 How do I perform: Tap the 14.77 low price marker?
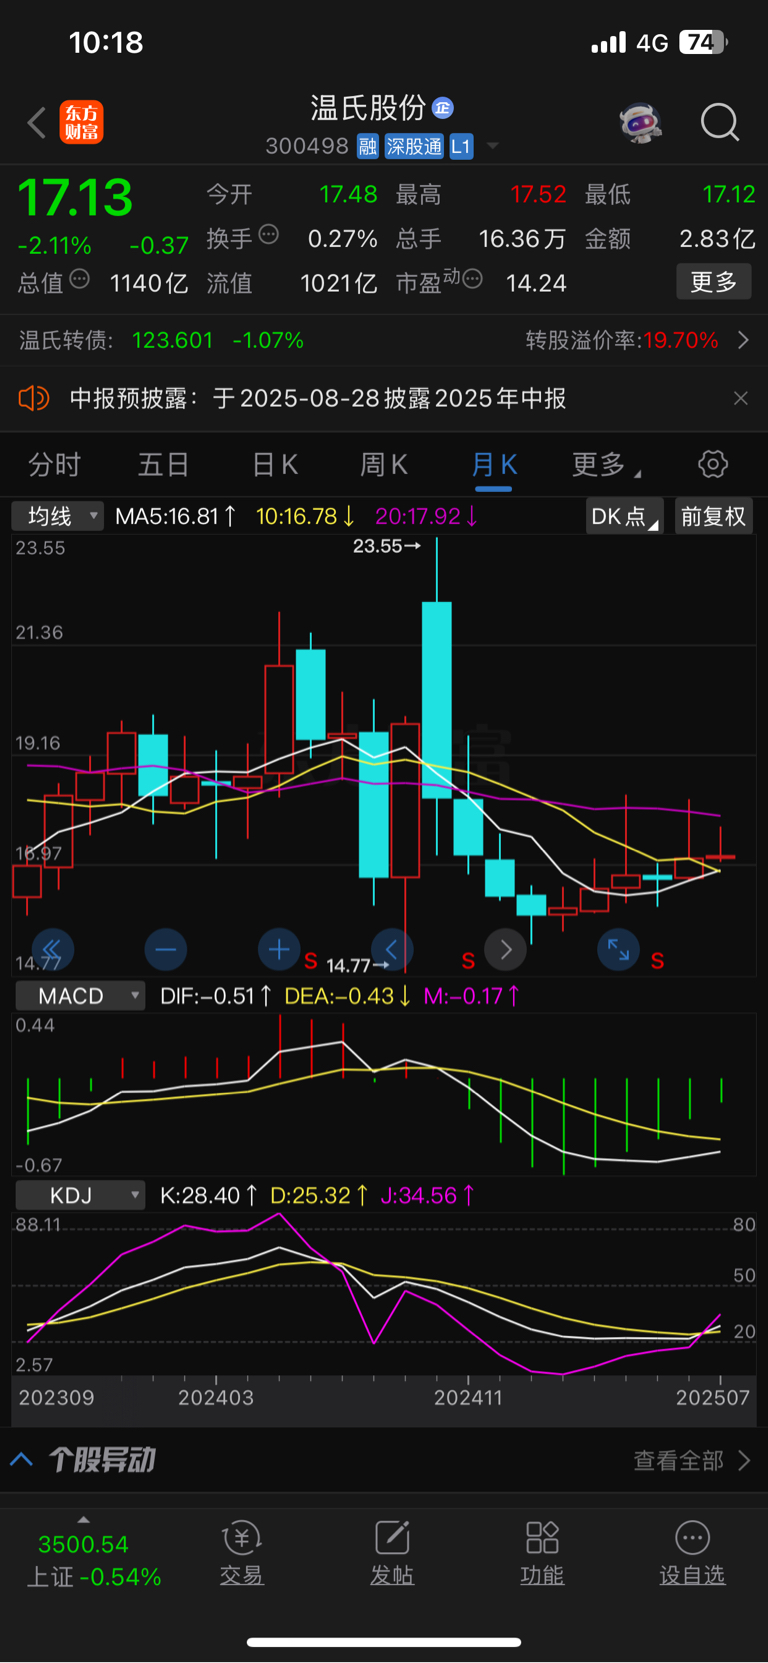(357, 965)
